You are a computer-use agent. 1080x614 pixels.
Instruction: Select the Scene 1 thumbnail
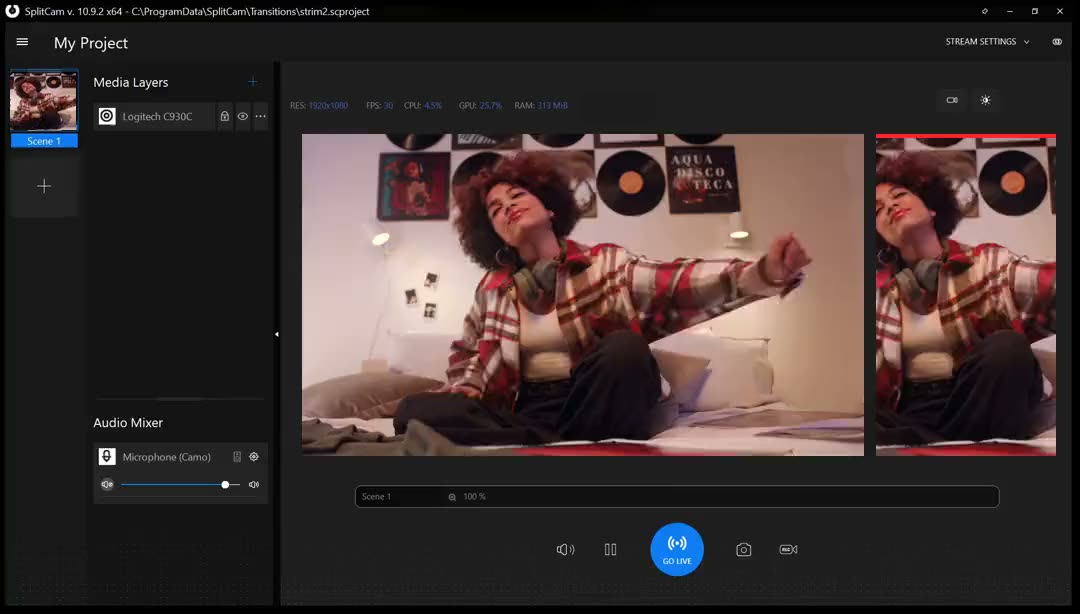click(44, 108)
